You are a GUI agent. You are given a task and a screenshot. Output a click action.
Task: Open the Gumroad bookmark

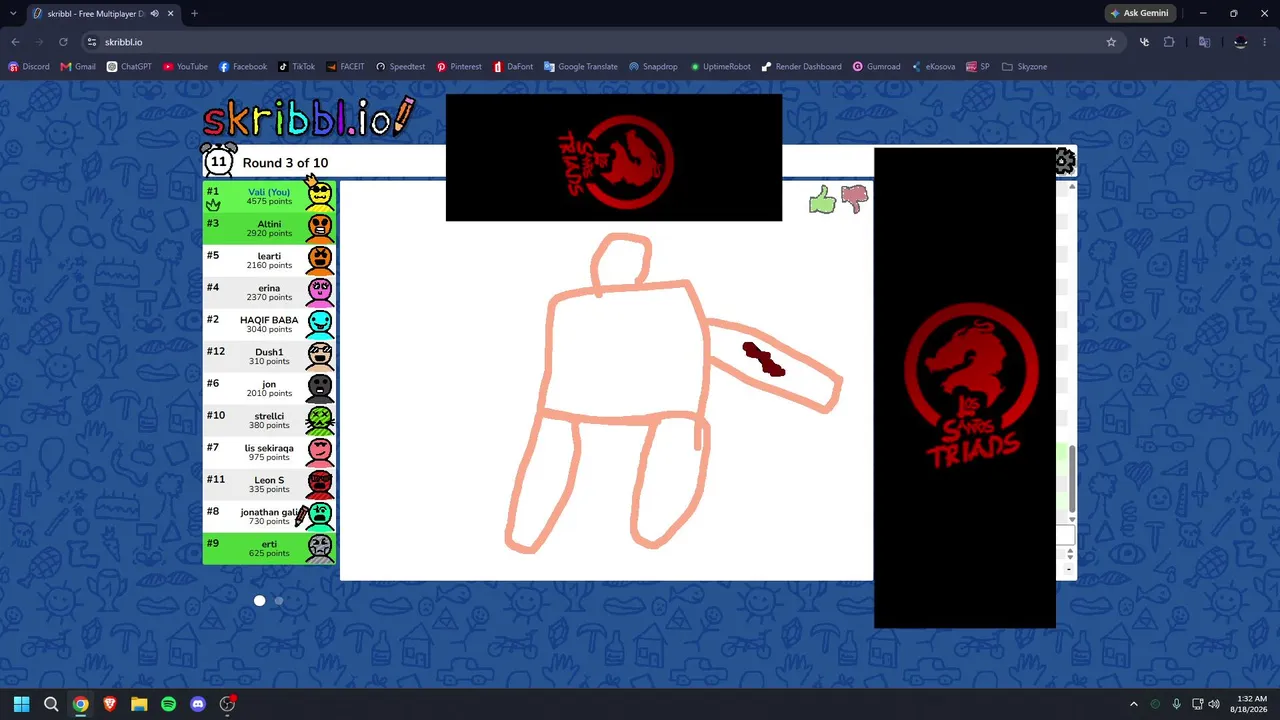(877, 67)
